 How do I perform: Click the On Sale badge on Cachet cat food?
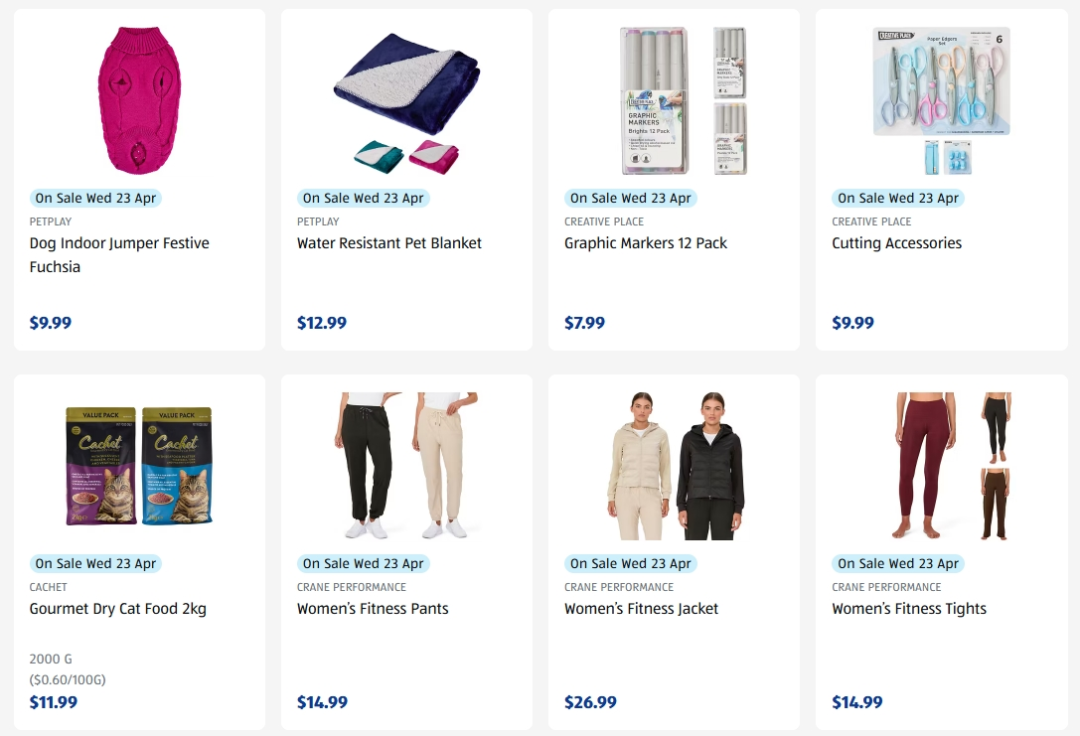pyautogui.click(x=96, y=563)
